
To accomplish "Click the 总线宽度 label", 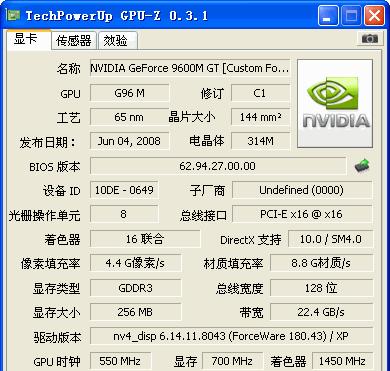I will 239,289.
